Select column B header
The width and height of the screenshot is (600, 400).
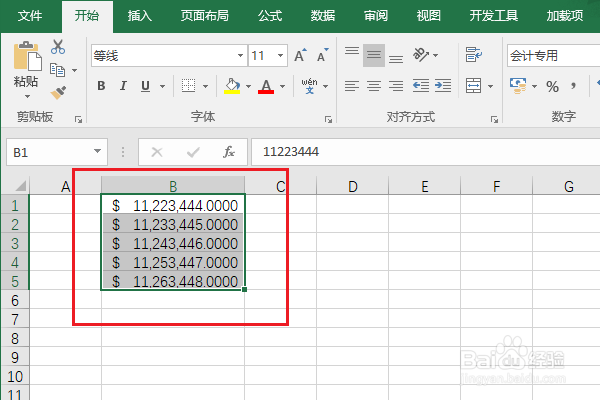[x=173, y=186]
